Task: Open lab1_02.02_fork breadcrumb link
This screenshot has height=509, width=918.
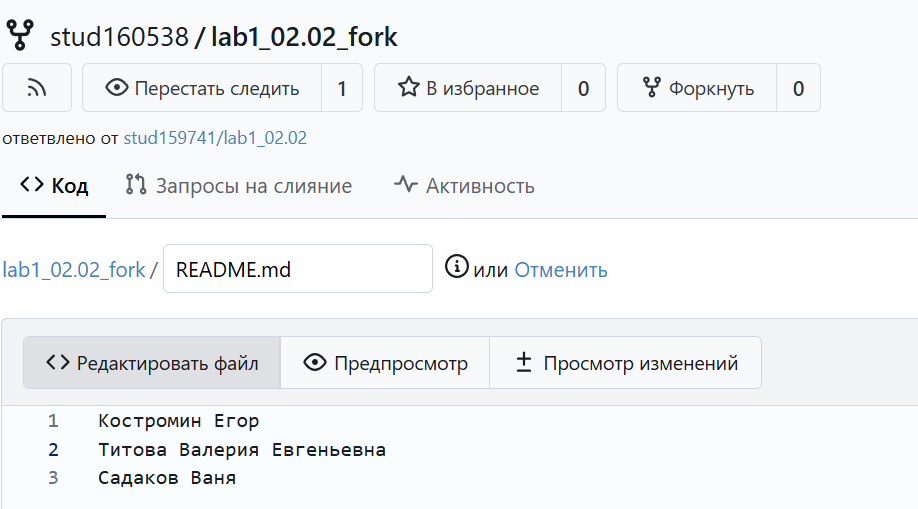Action: click(74, 270)
